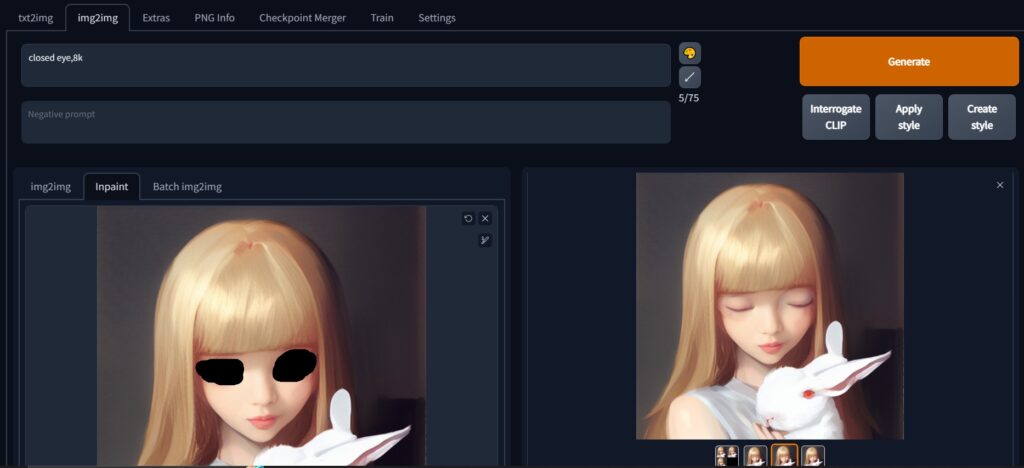Open the Settings tab
Screen dimensions: 1024x468
click(436, 18)
